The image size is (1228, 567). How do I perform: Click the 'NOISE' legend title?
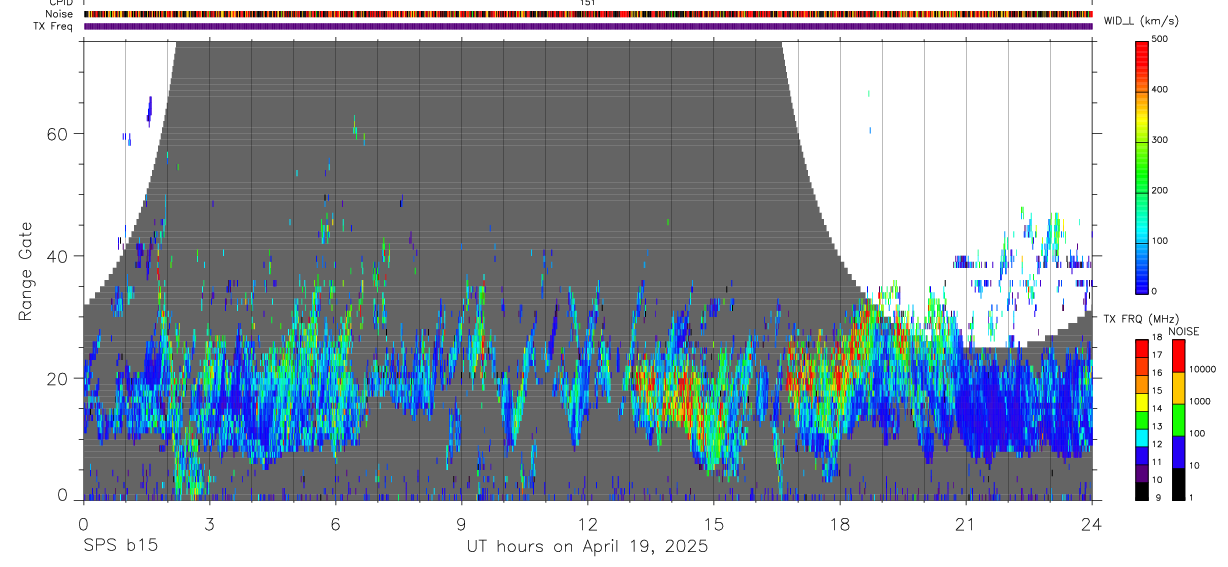[1184, 331]
